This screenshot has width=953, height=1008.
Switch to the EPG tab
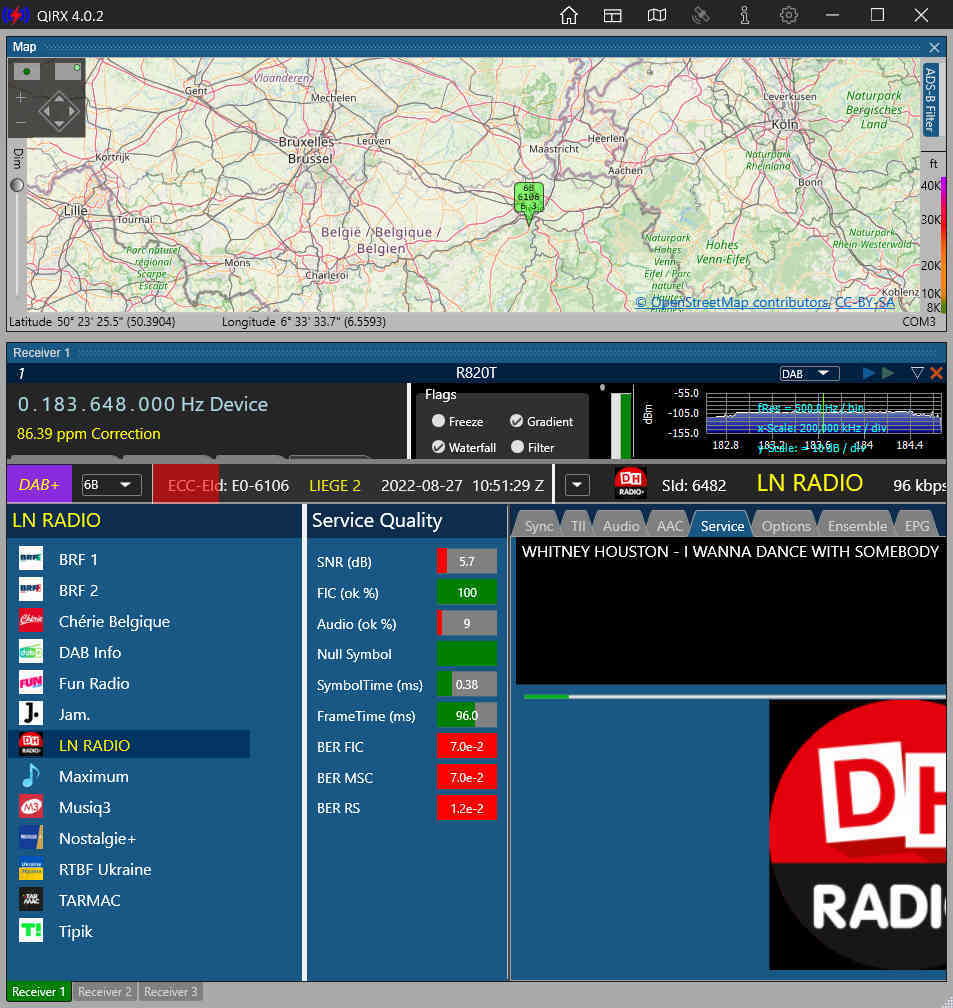tap(916, 526)
